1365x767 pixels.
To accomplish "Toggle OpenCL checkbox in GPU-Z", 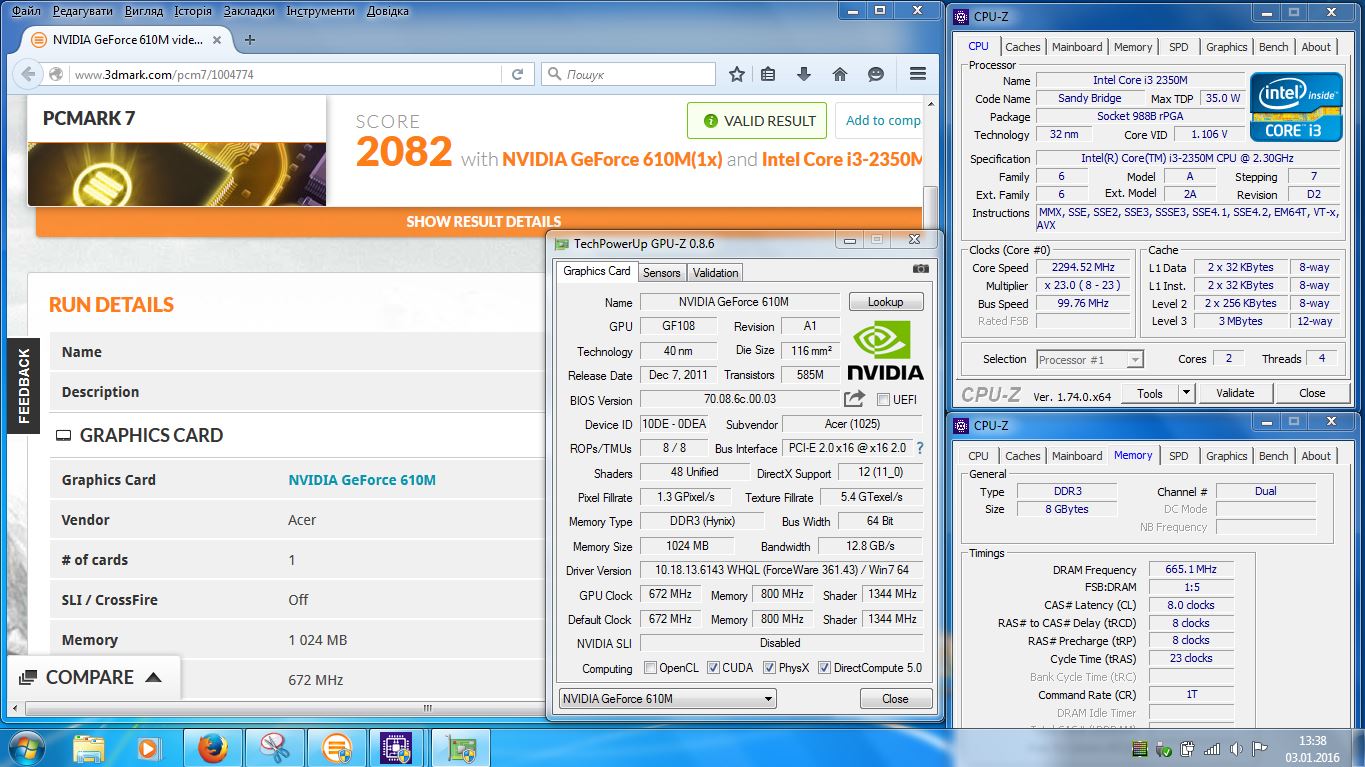I will [x=650, y=668].
